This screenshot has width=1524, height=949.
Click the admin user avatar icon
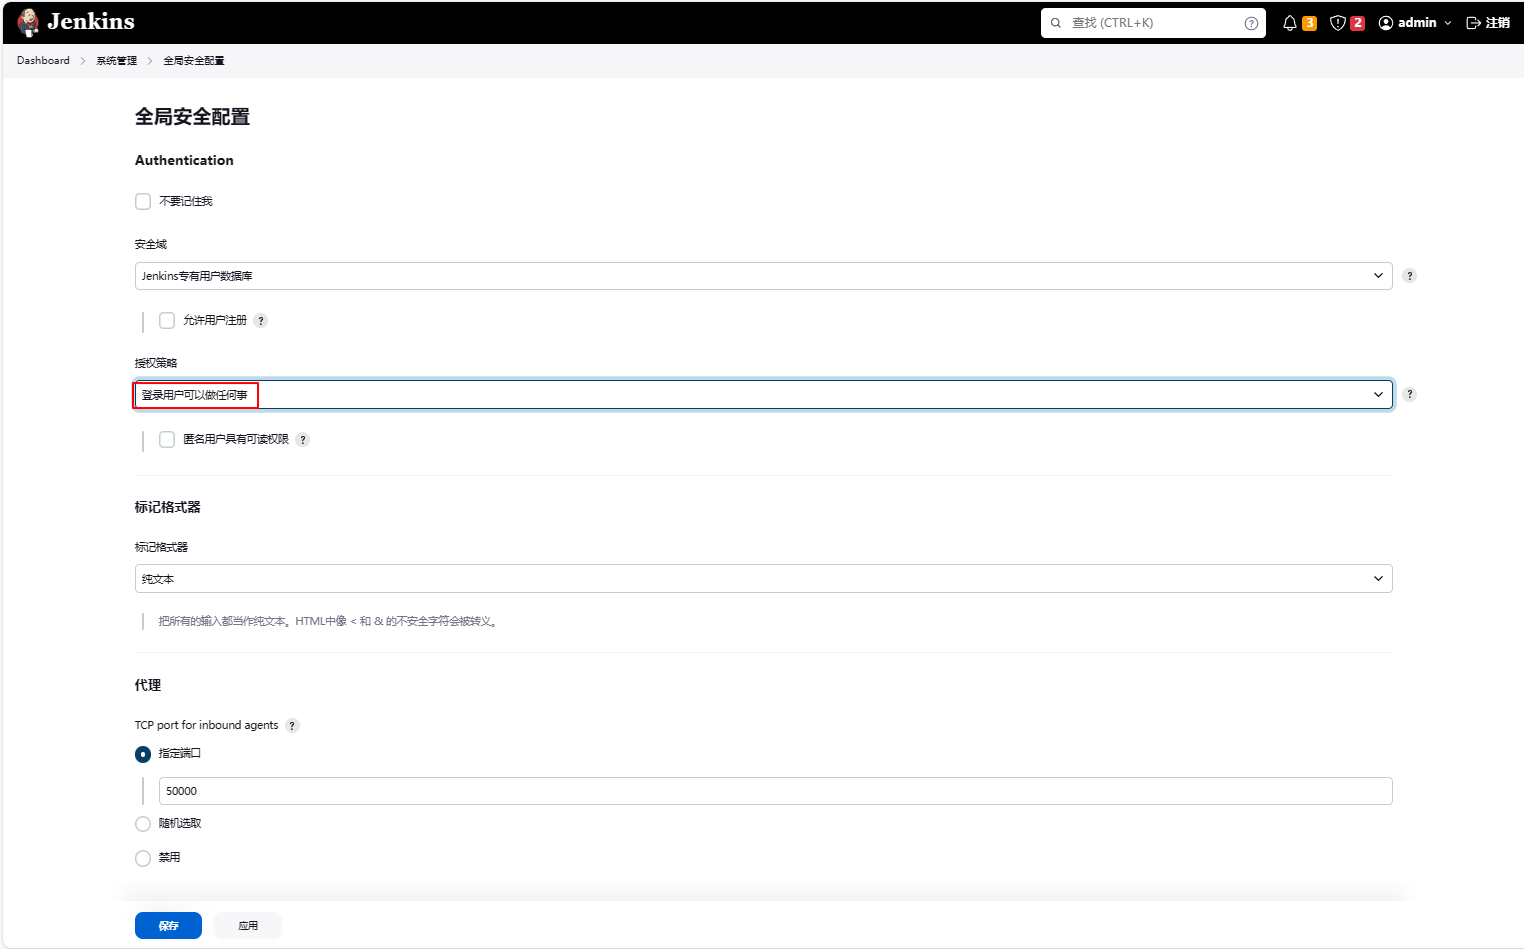[1386, 23]
